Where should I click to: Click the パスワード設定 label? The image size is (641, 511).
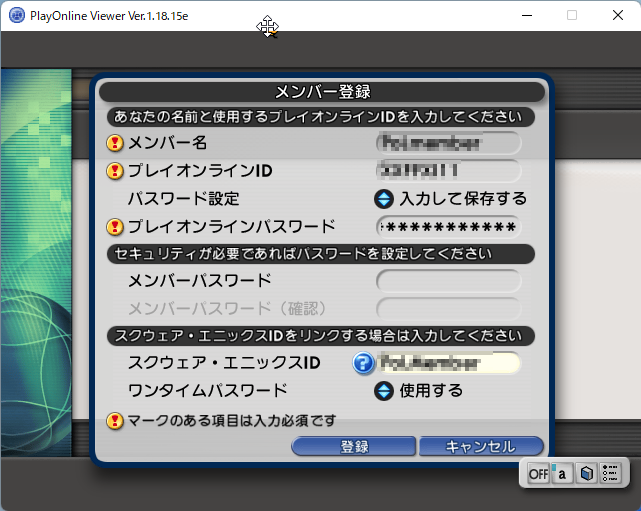[184, 199]
